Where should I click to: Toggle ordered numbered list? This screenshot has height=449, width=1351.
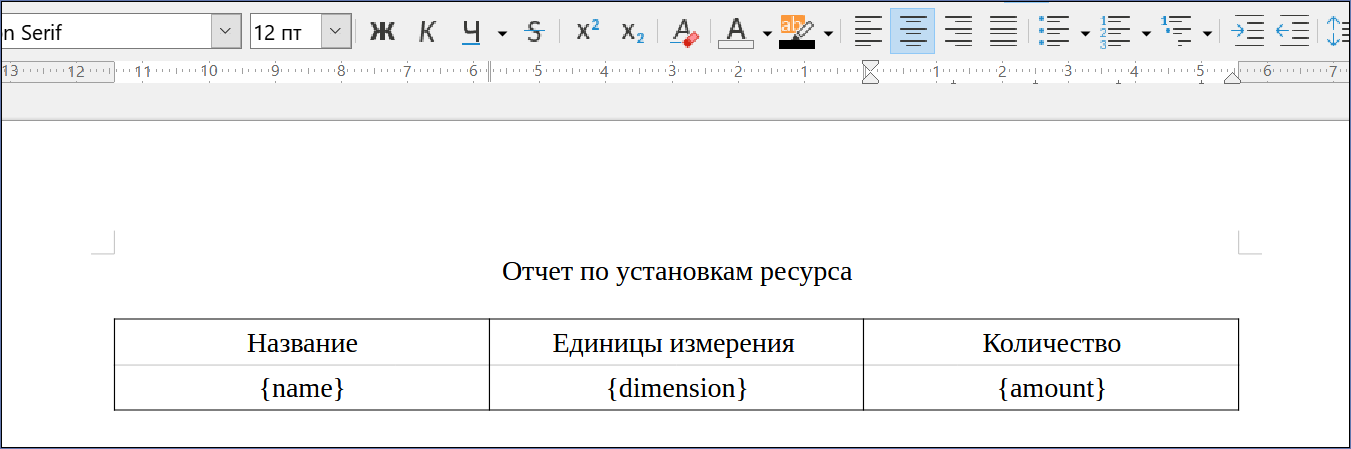(x=1116, y=32)
